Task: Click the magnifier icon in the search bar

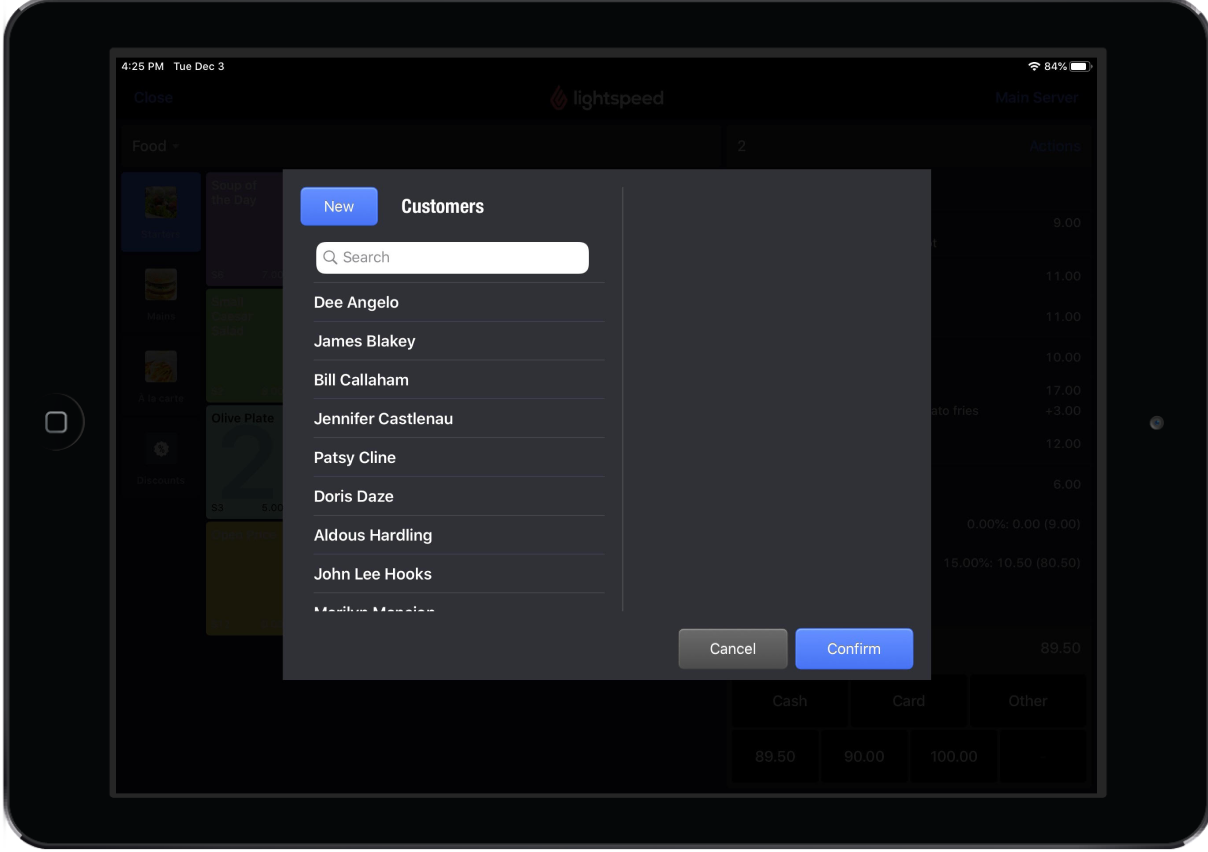Action: click(x=330, y=258)
